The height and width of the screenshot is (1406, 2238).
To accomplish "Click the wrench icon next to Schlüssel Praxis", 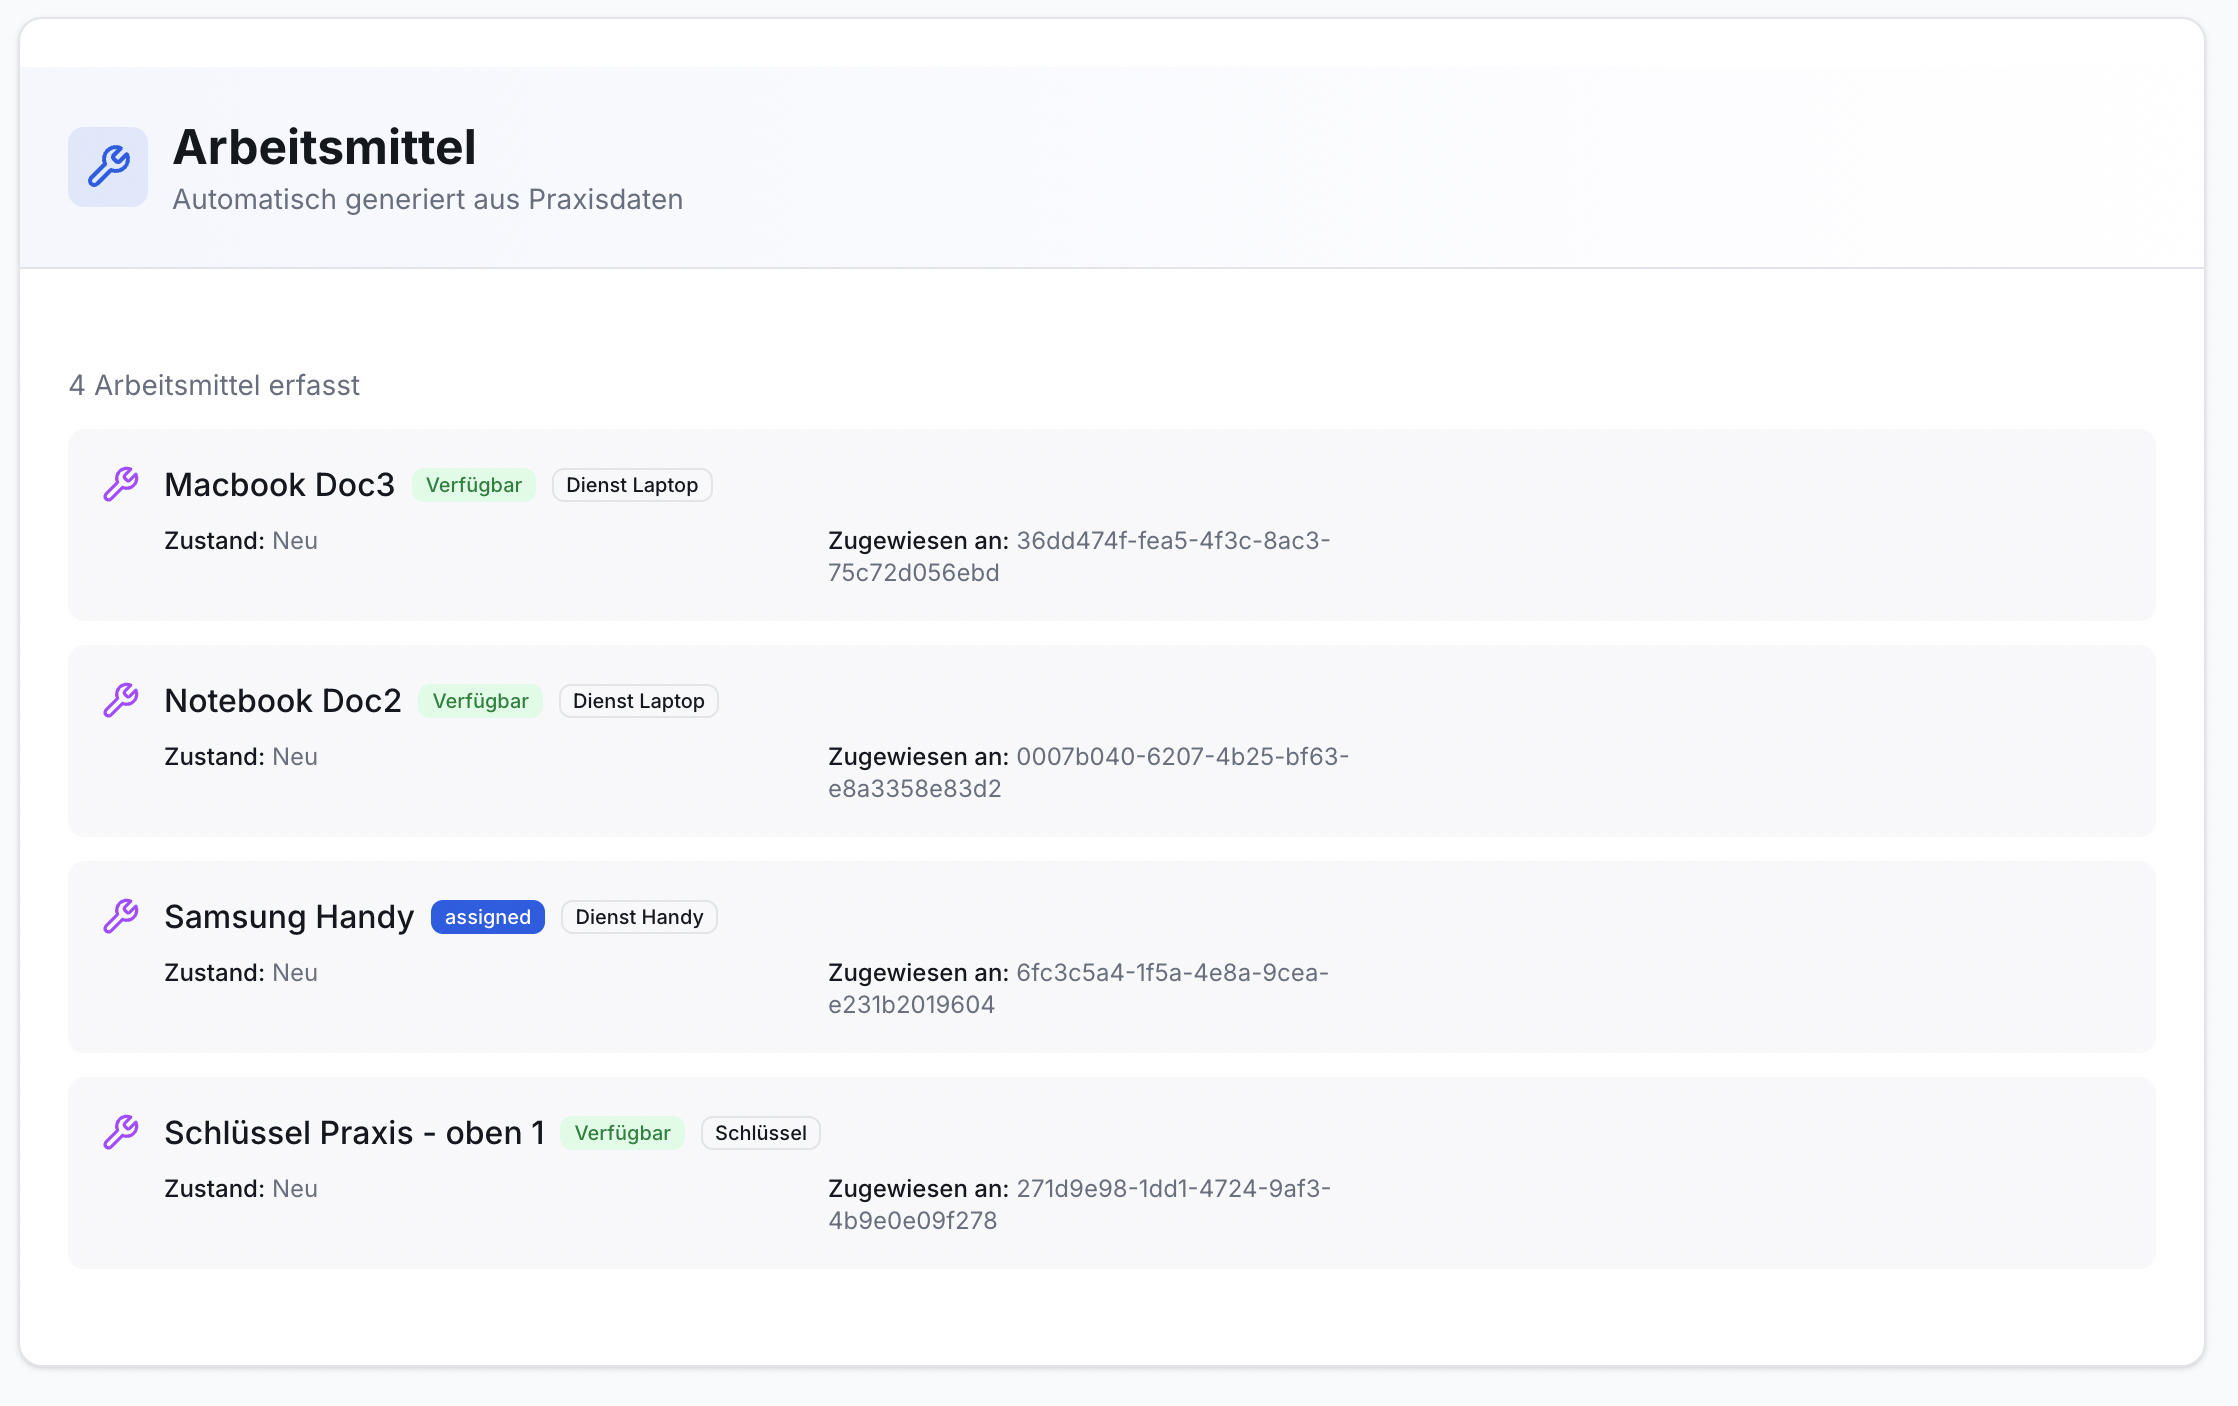I will 121,1132.
